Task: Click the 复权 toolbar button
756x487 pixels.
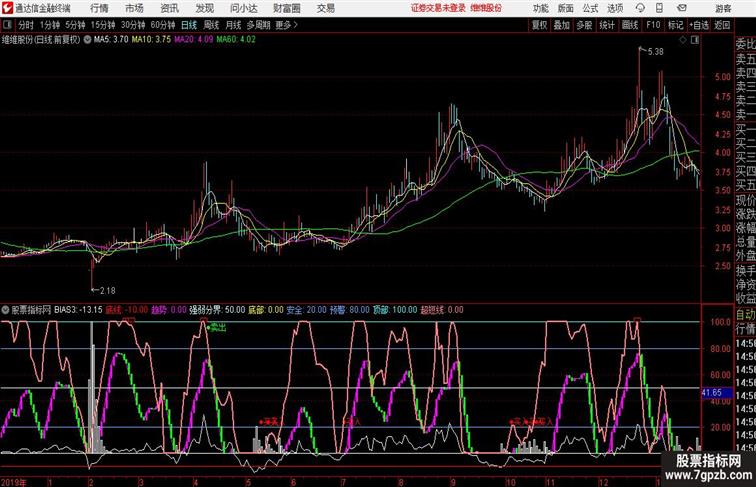Action: coord(540,25)
